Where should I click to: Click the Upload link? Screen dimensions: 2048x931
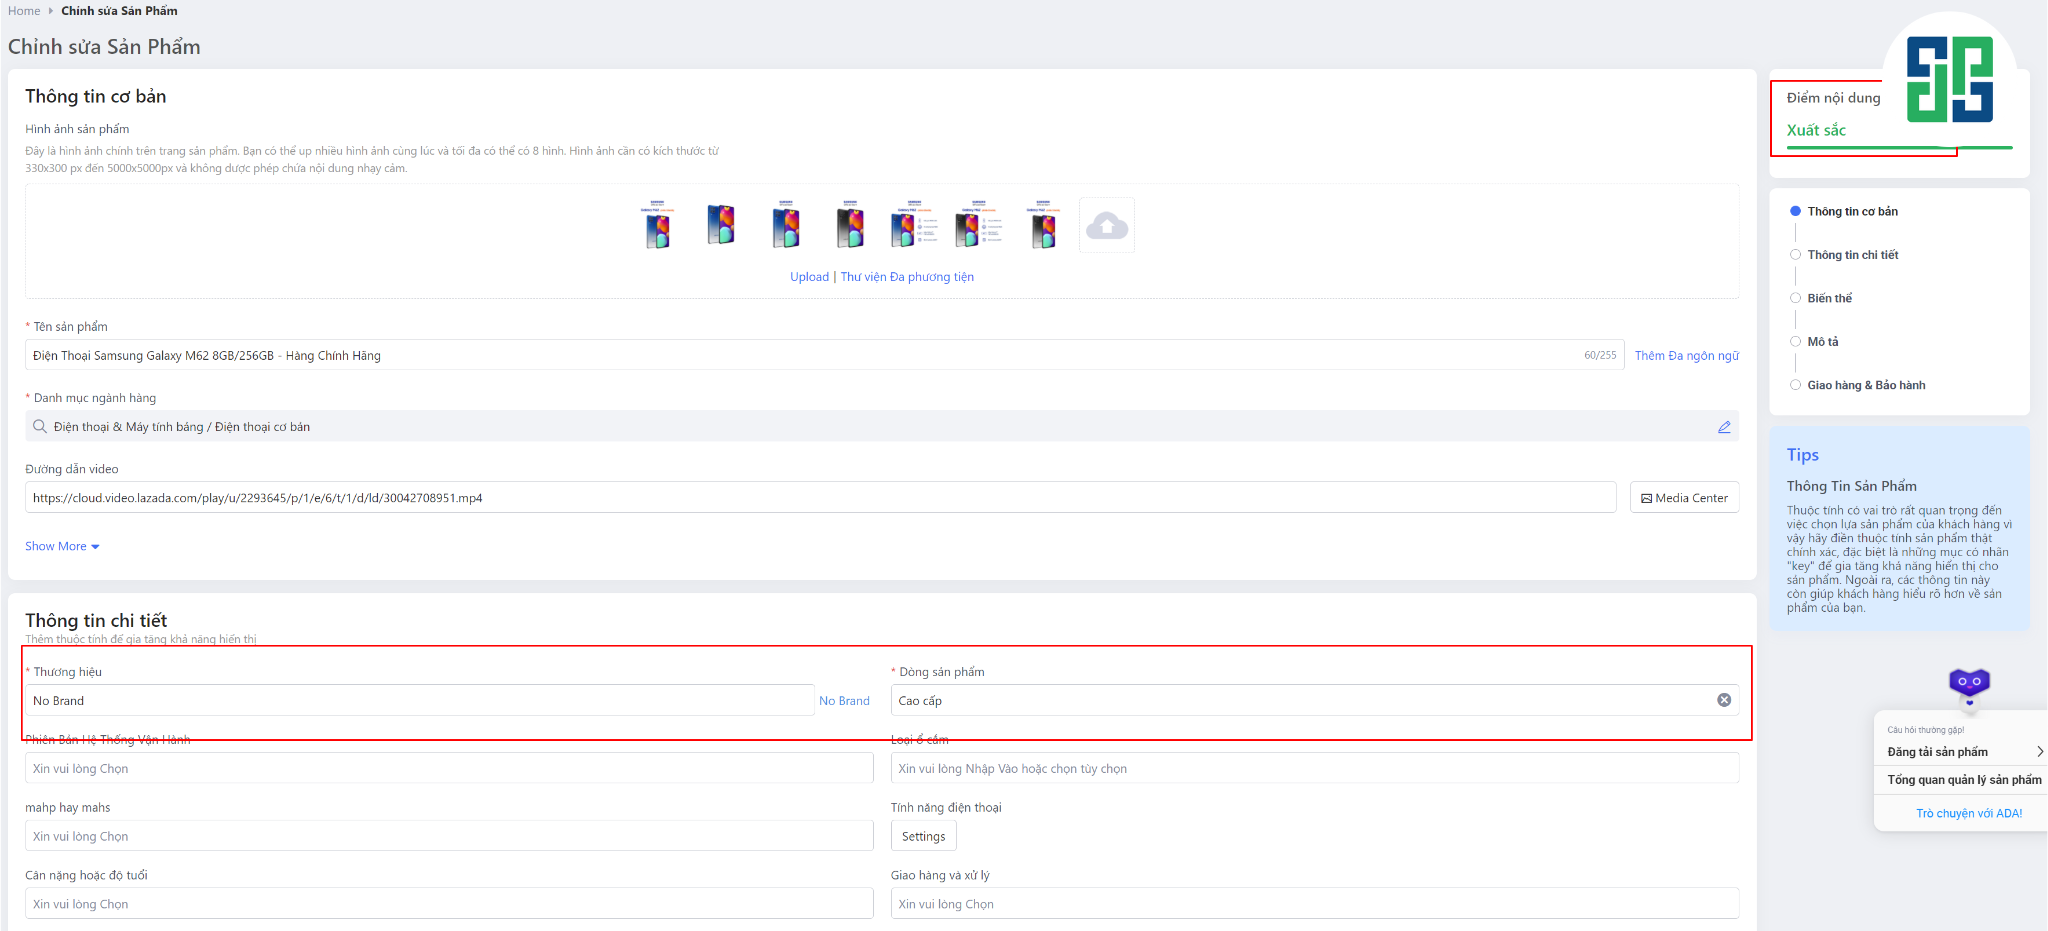tap(809, 277)
